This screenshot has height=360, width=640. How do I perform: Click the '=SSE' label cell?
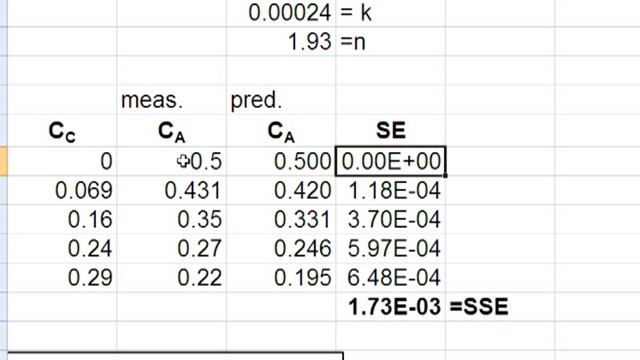(x=500, y=307)
